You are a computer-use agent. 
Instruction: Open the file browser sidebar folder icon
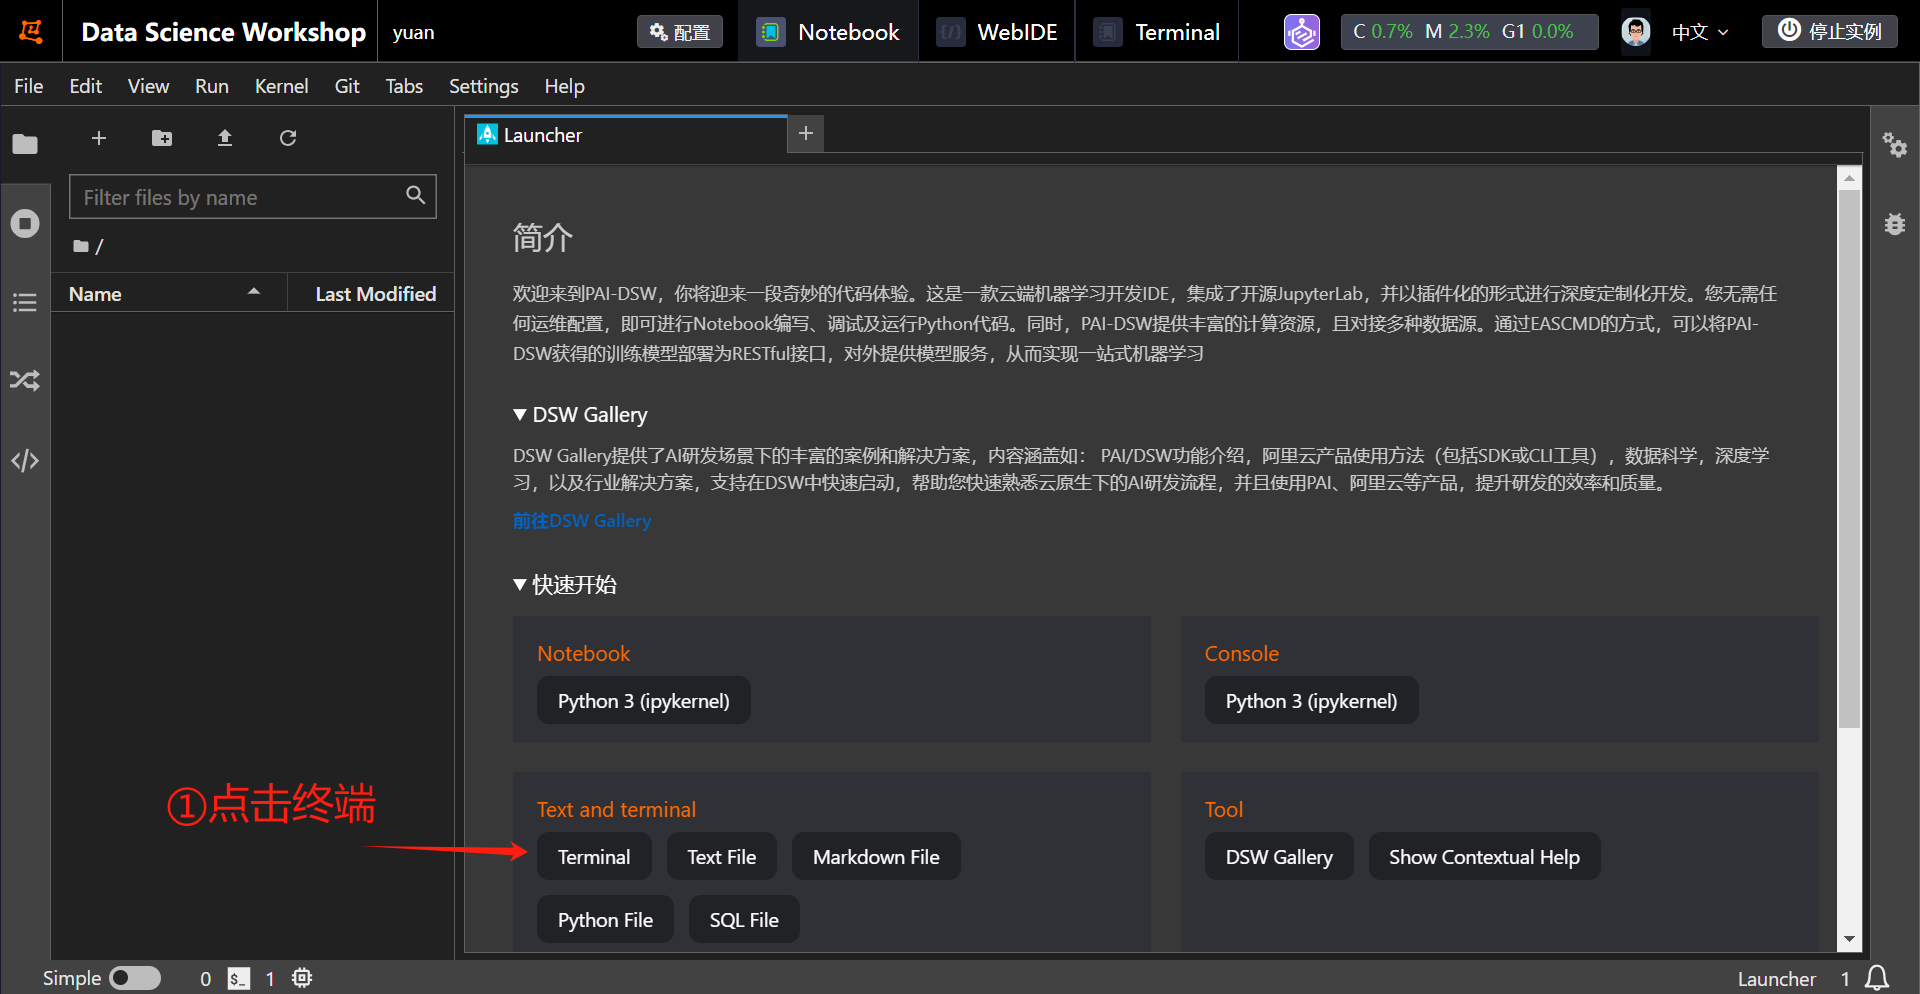(x=25, y=144)
